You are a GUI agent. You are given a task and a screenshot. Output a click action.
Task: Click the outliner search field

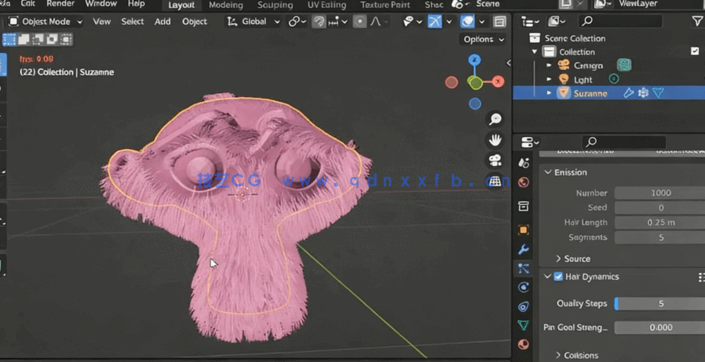pyautogui.click(x=620, y=21)
